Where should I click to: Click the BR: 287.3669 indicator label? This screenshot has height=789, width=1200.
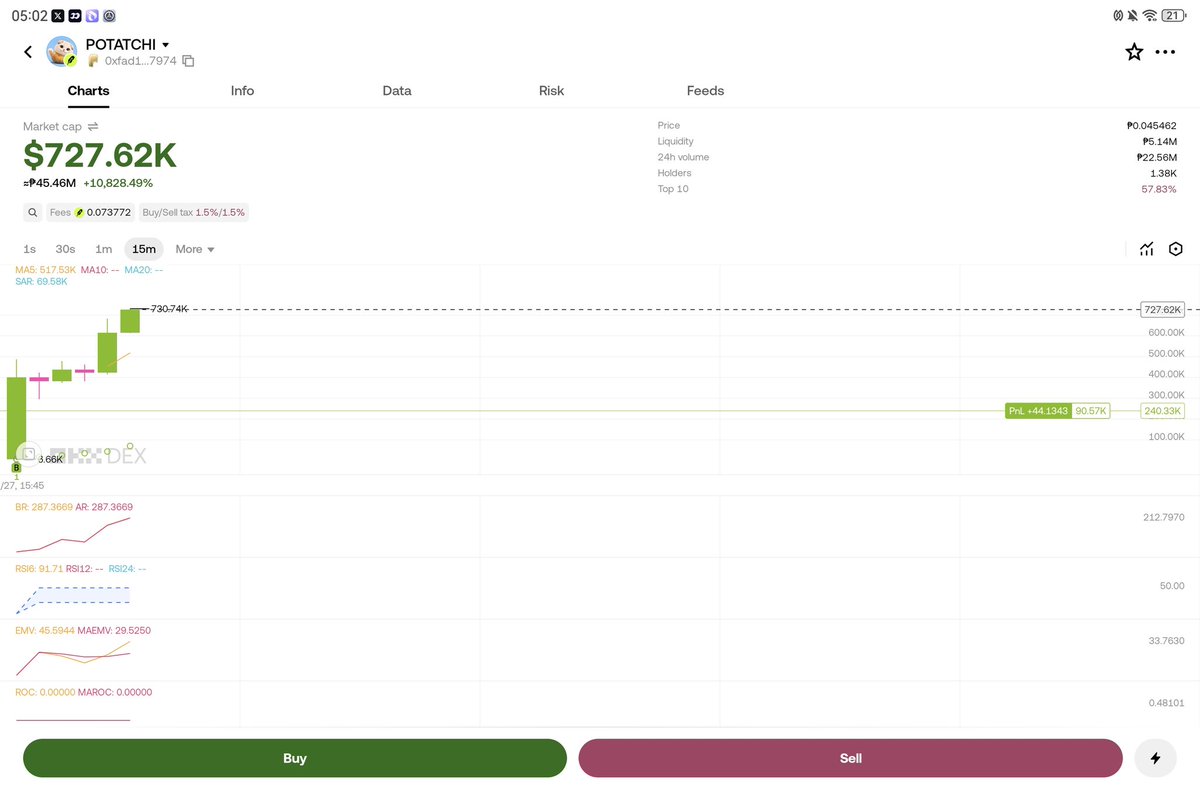pyautogui.click(x=45, y=507)
